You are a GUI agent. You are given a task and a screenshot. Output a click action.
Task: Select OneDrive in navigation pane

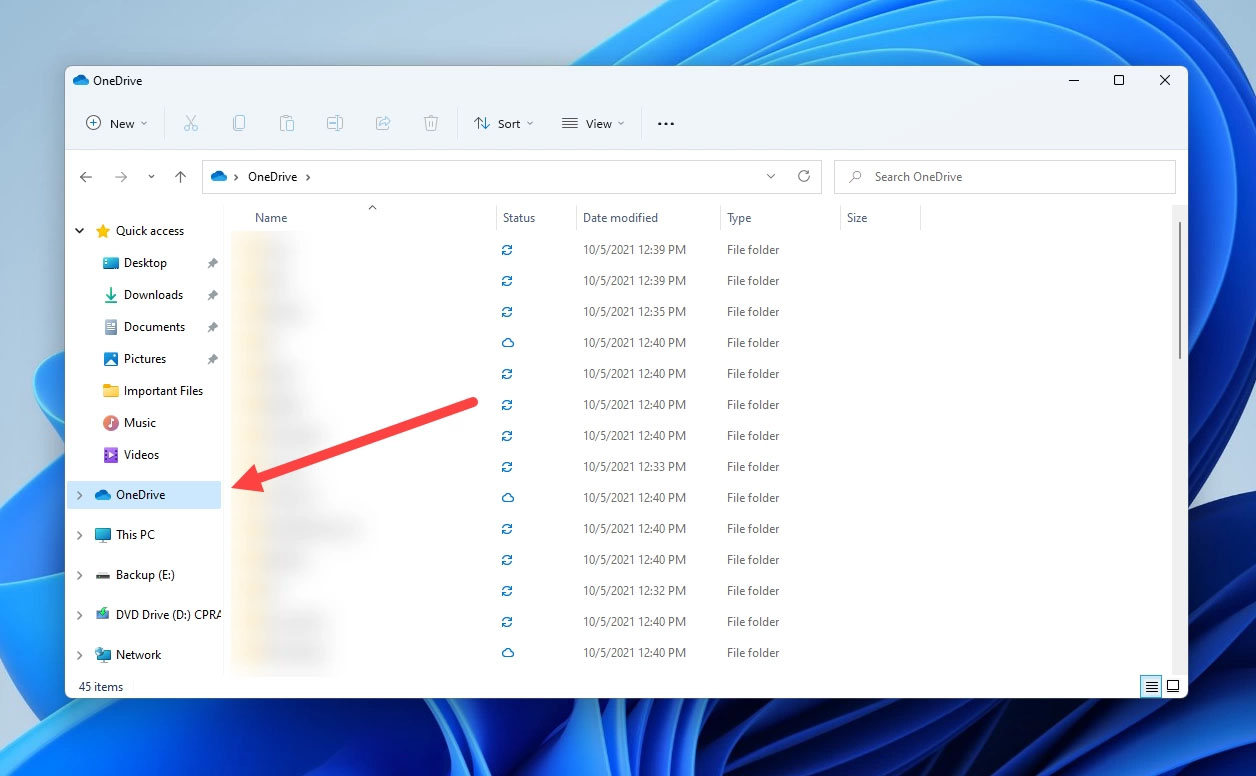tap(144, 495)
